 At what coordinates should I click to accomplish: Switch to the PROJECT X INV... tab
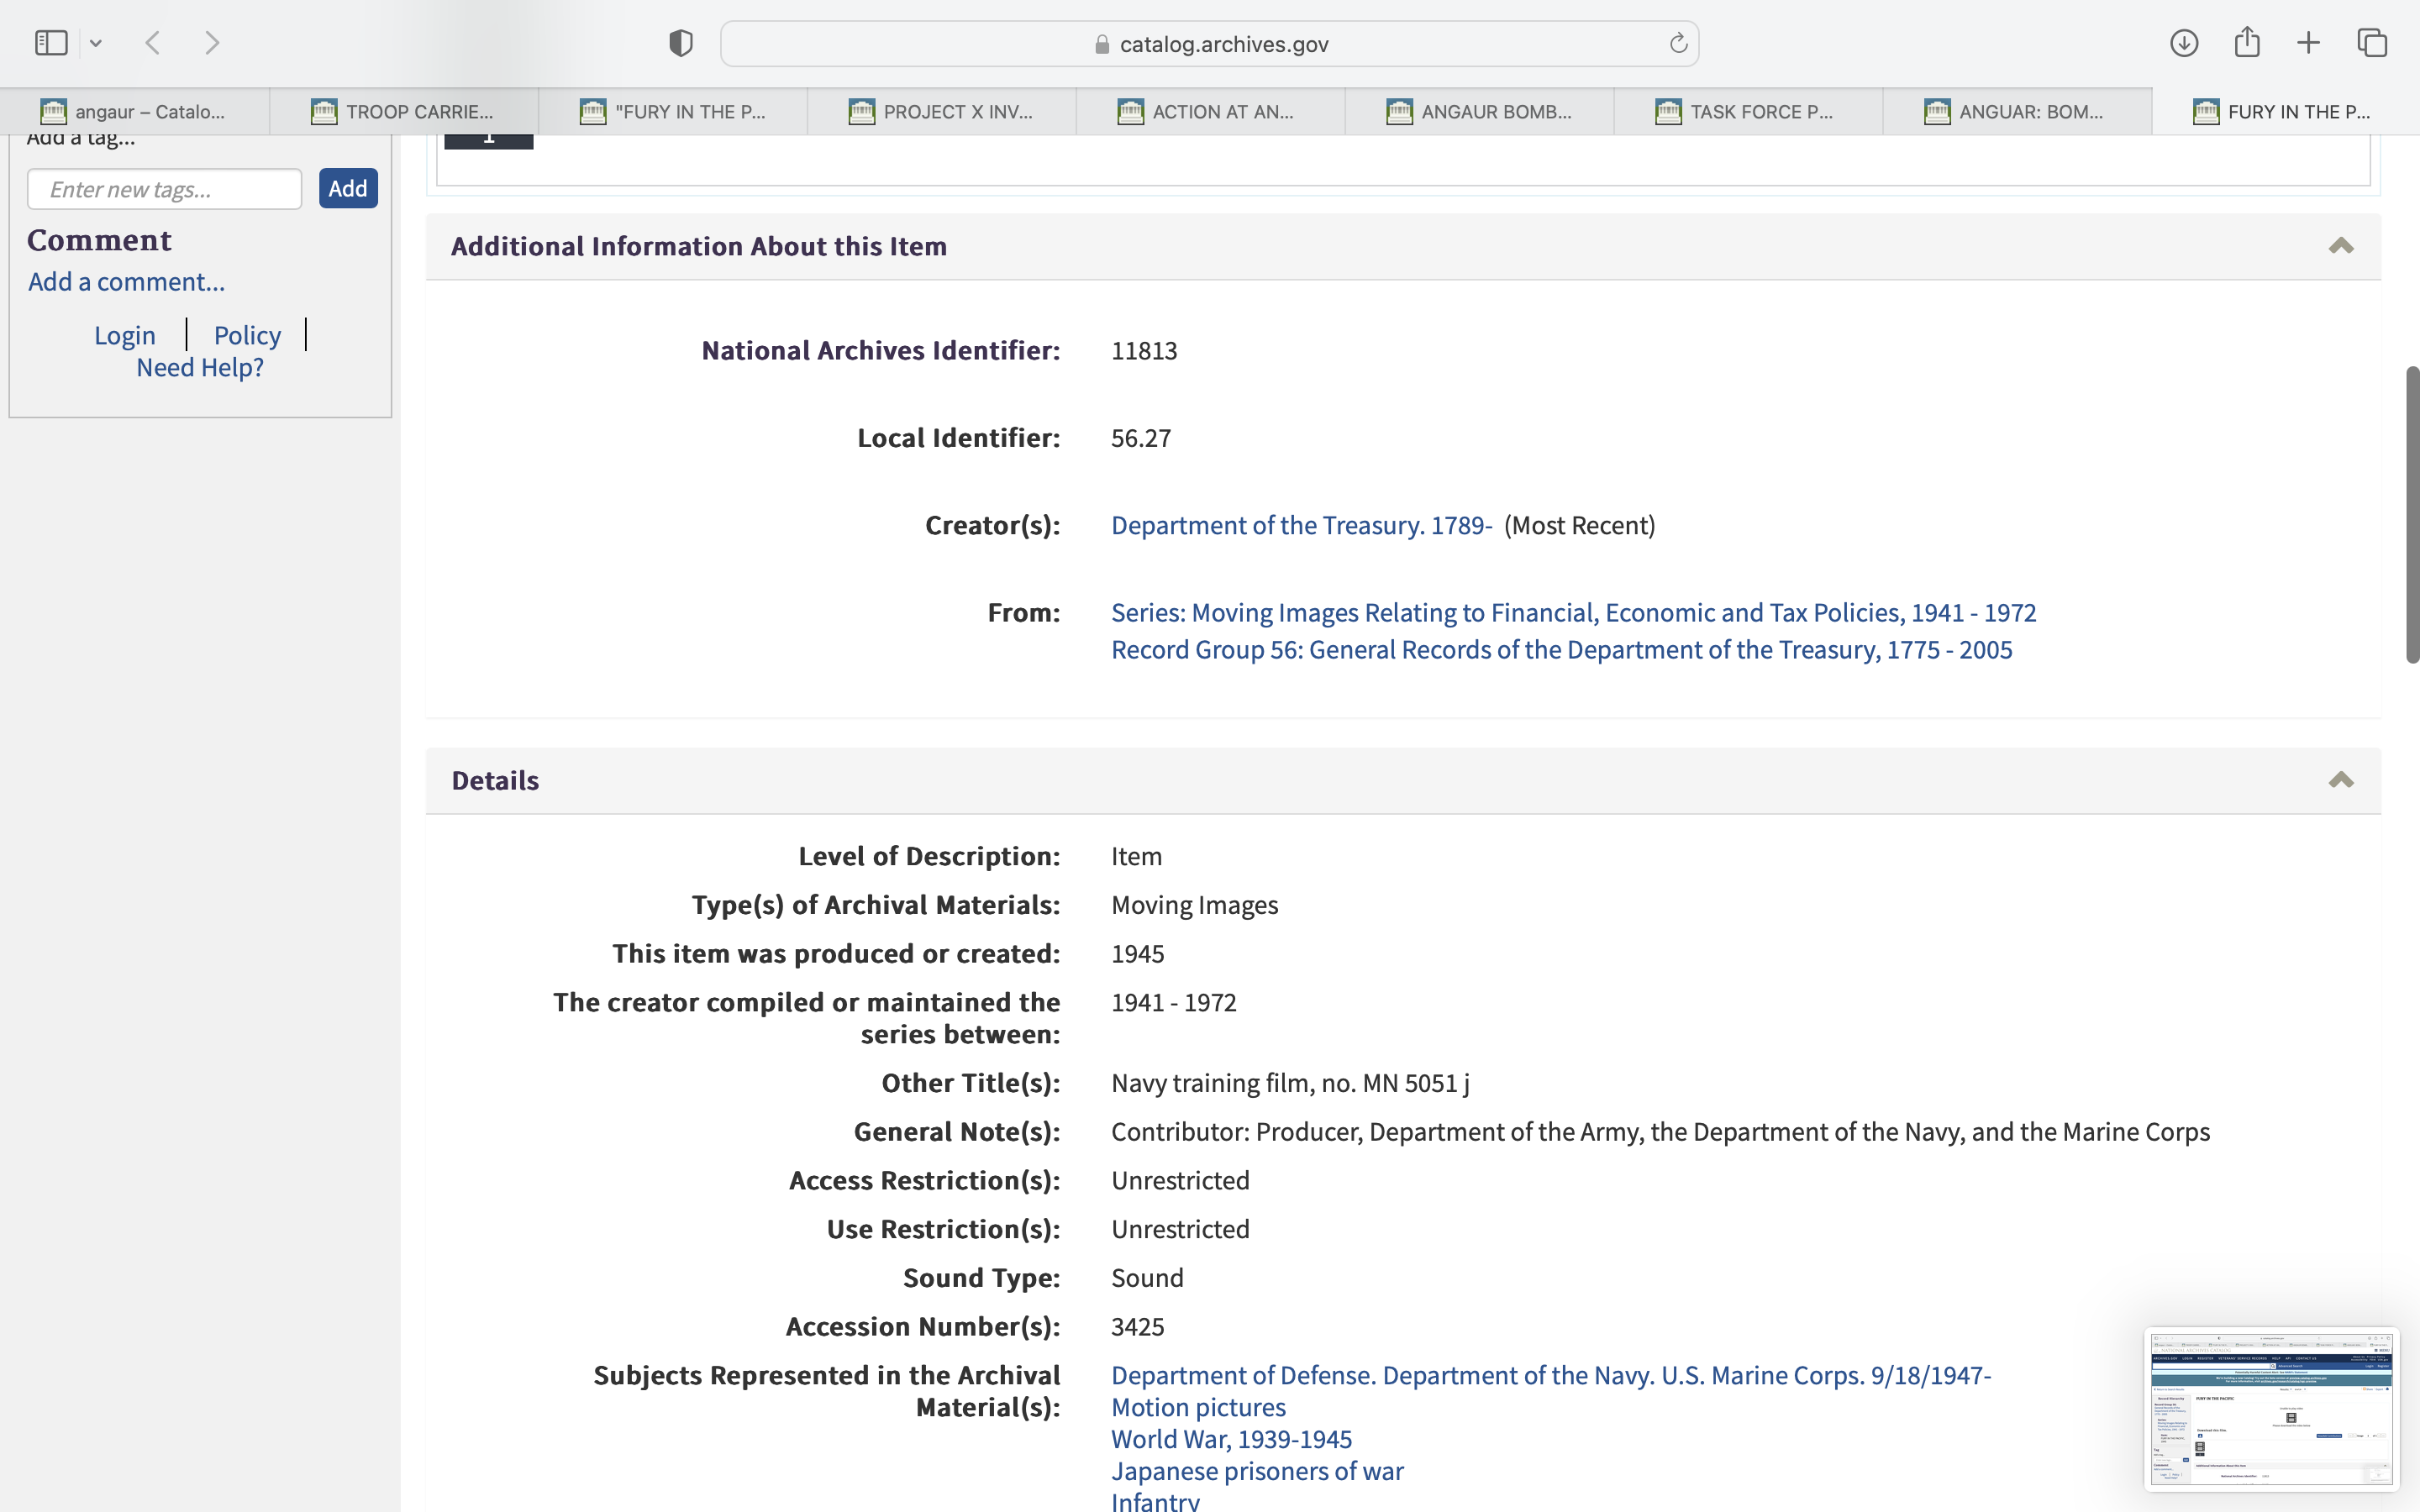942,112
